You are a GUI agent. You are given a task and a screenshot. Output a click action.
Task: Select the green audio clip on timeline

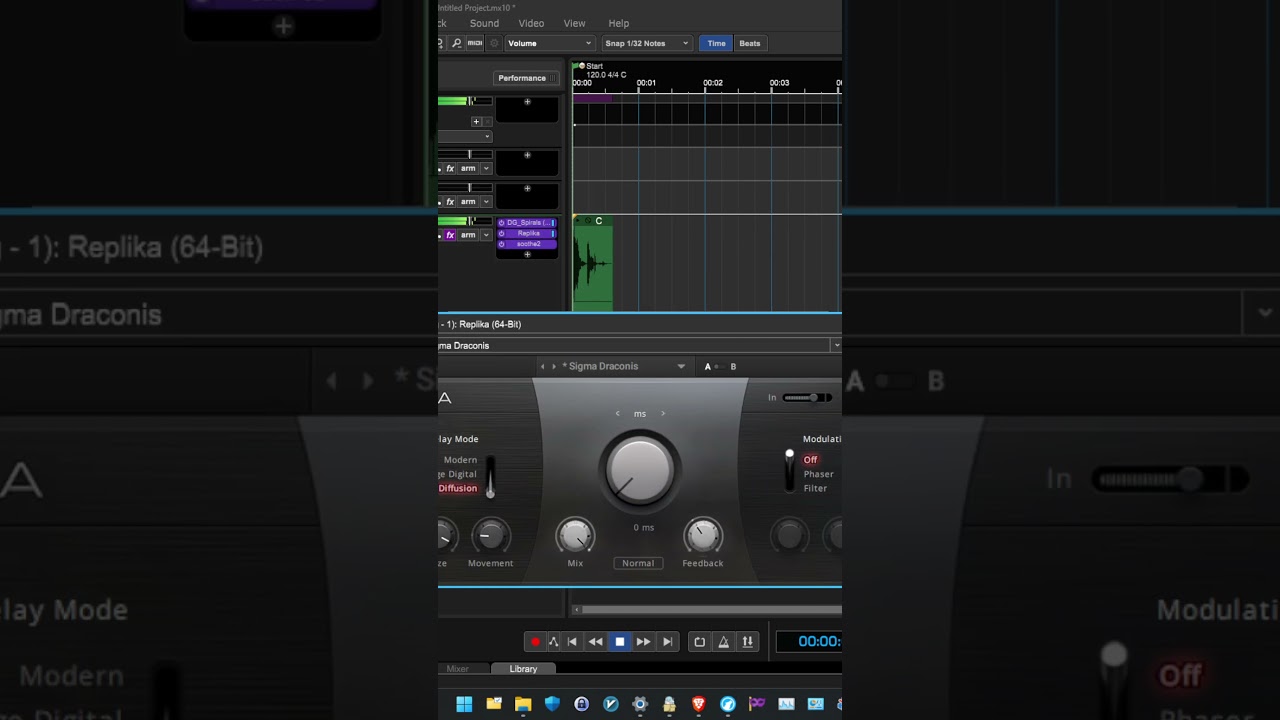(x=592, y=262)
